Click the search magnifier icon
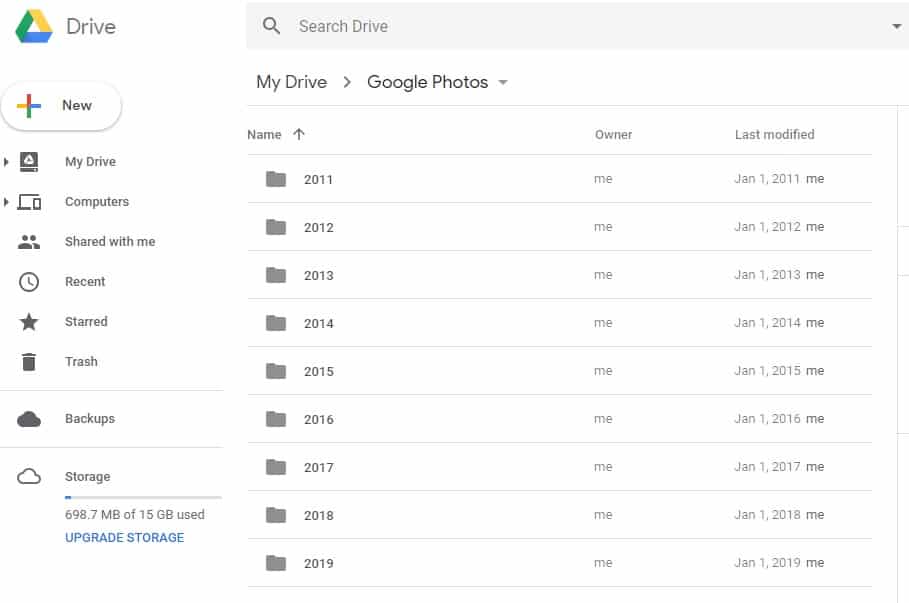Viewport: 909px width, 603px height. pos(271,26)
